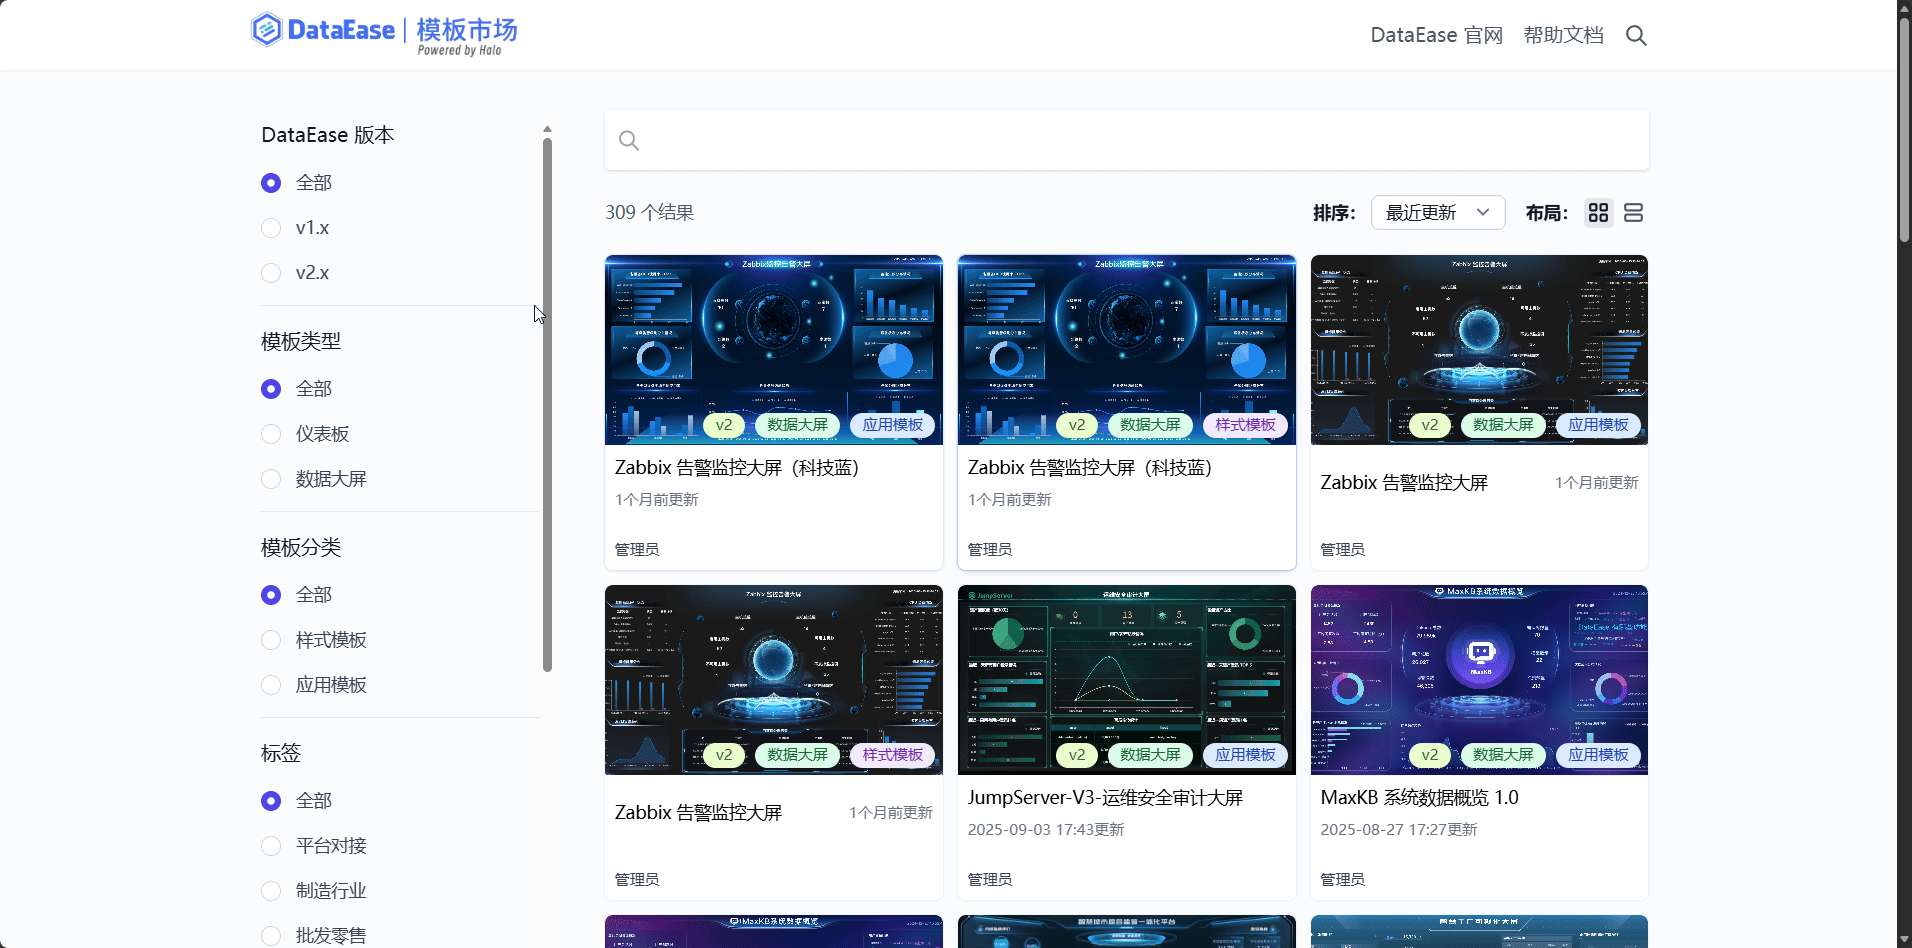The height and width of the screenshot is (948, 1912).
Task: Click the 模板市场 site title
Action: (x=467, y=29)
